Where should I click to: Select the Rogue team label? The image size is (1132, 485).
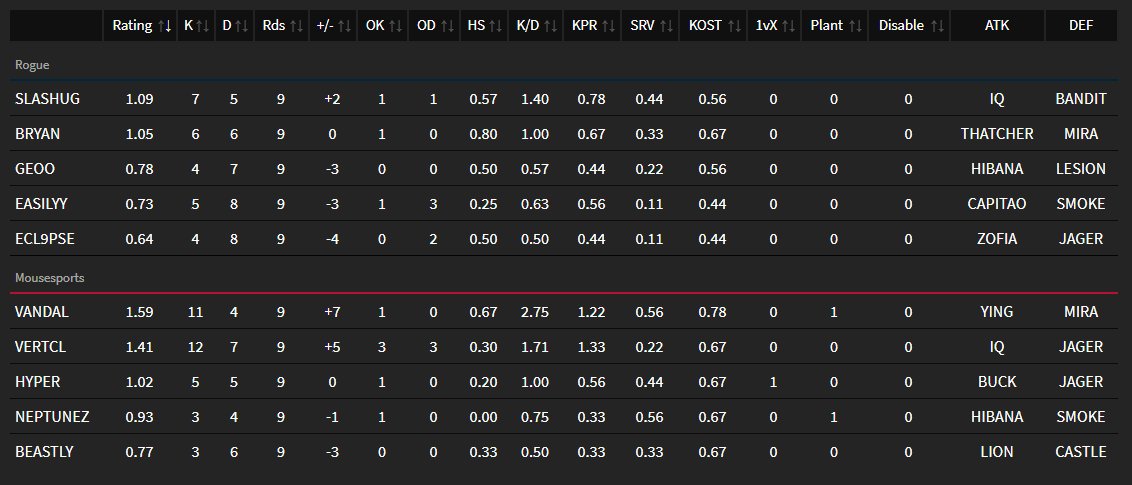pos(32,65)
